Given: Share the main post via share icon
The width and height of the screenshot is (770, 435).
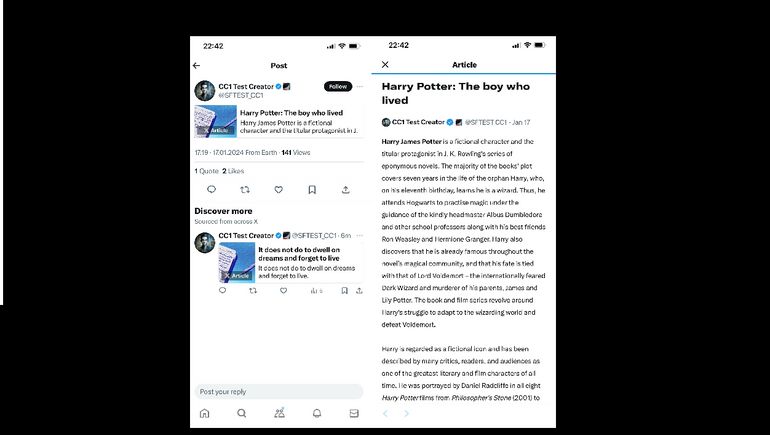Looking at the screenshot, I should (x=346, y=190).
